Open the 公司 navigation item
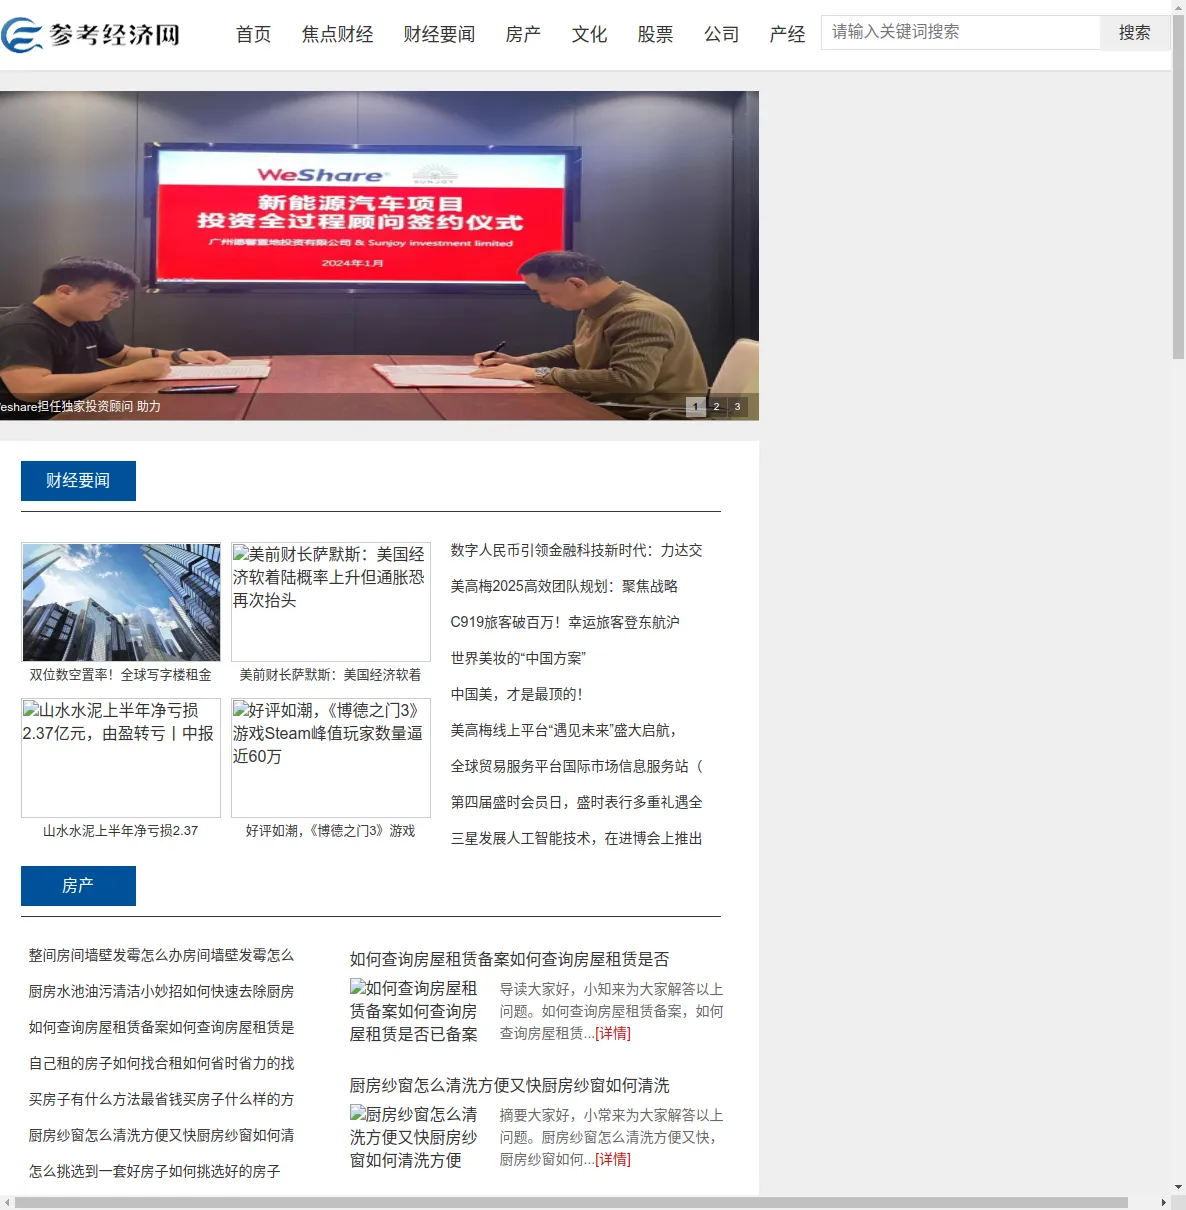The width and height of the screenshot is (1186, 1210). point(722,35)
